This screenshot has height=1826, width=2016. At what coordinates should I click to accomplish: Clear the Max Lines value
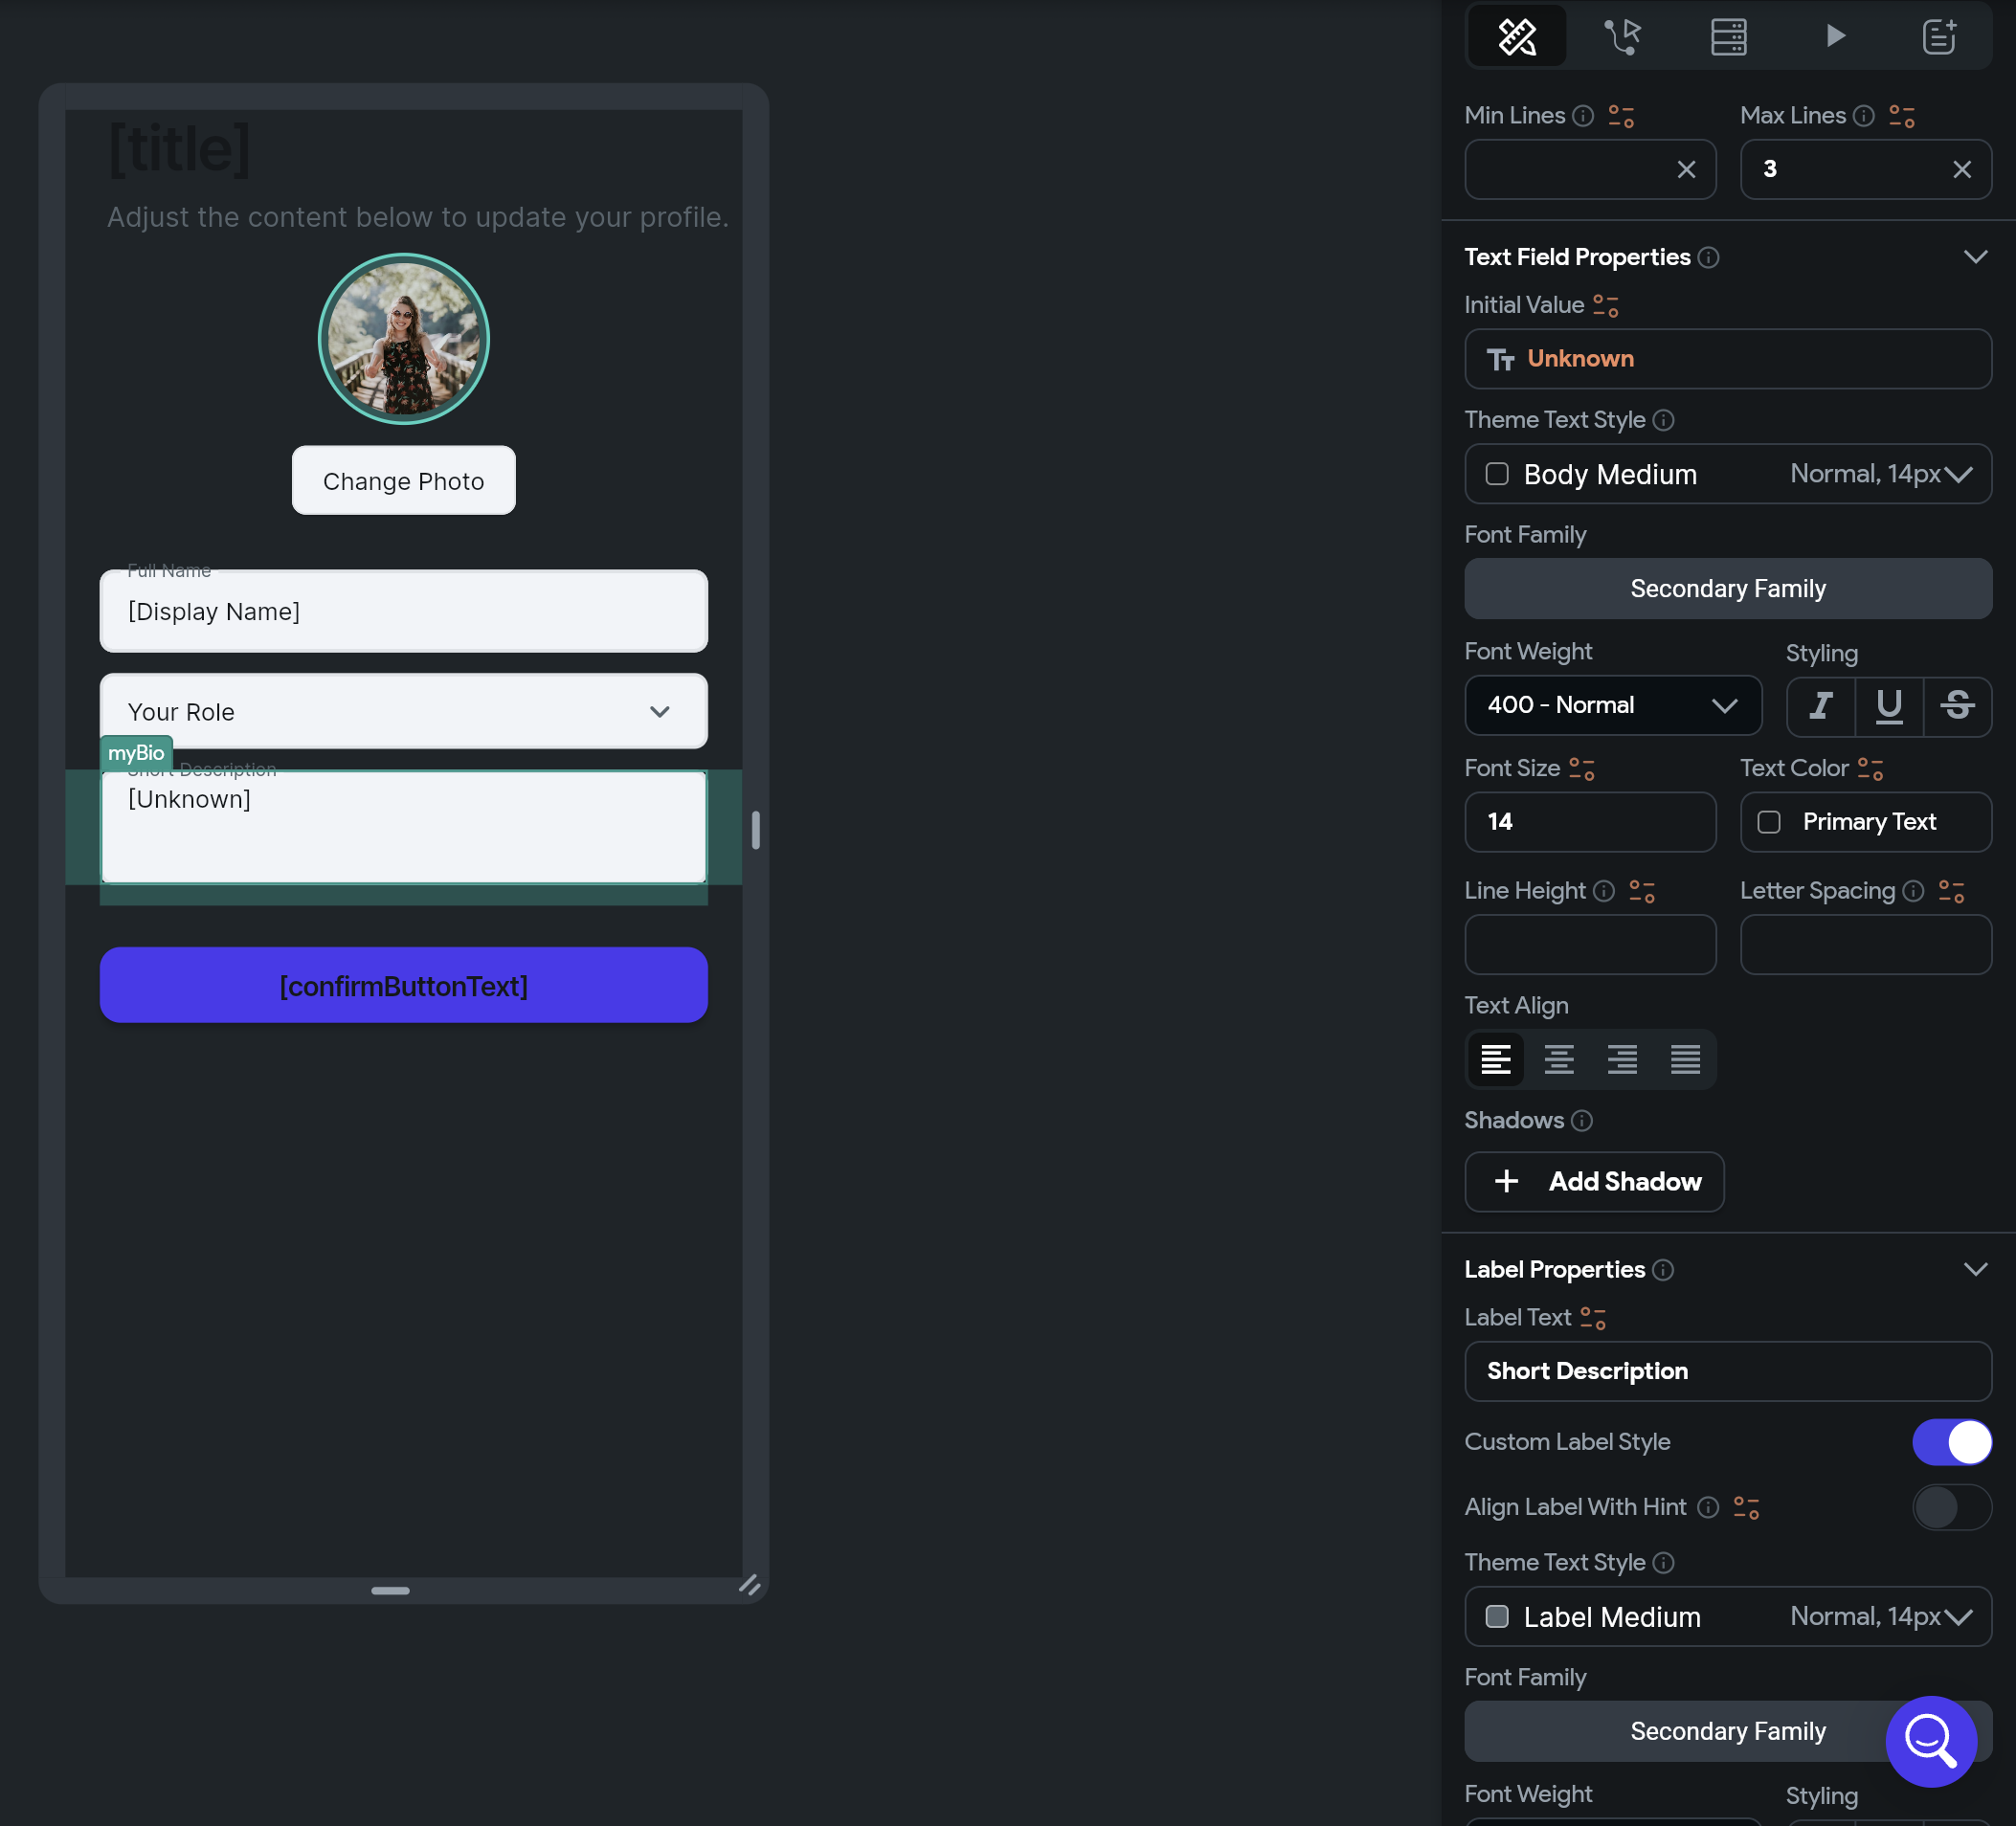[x=1961, y=170]
